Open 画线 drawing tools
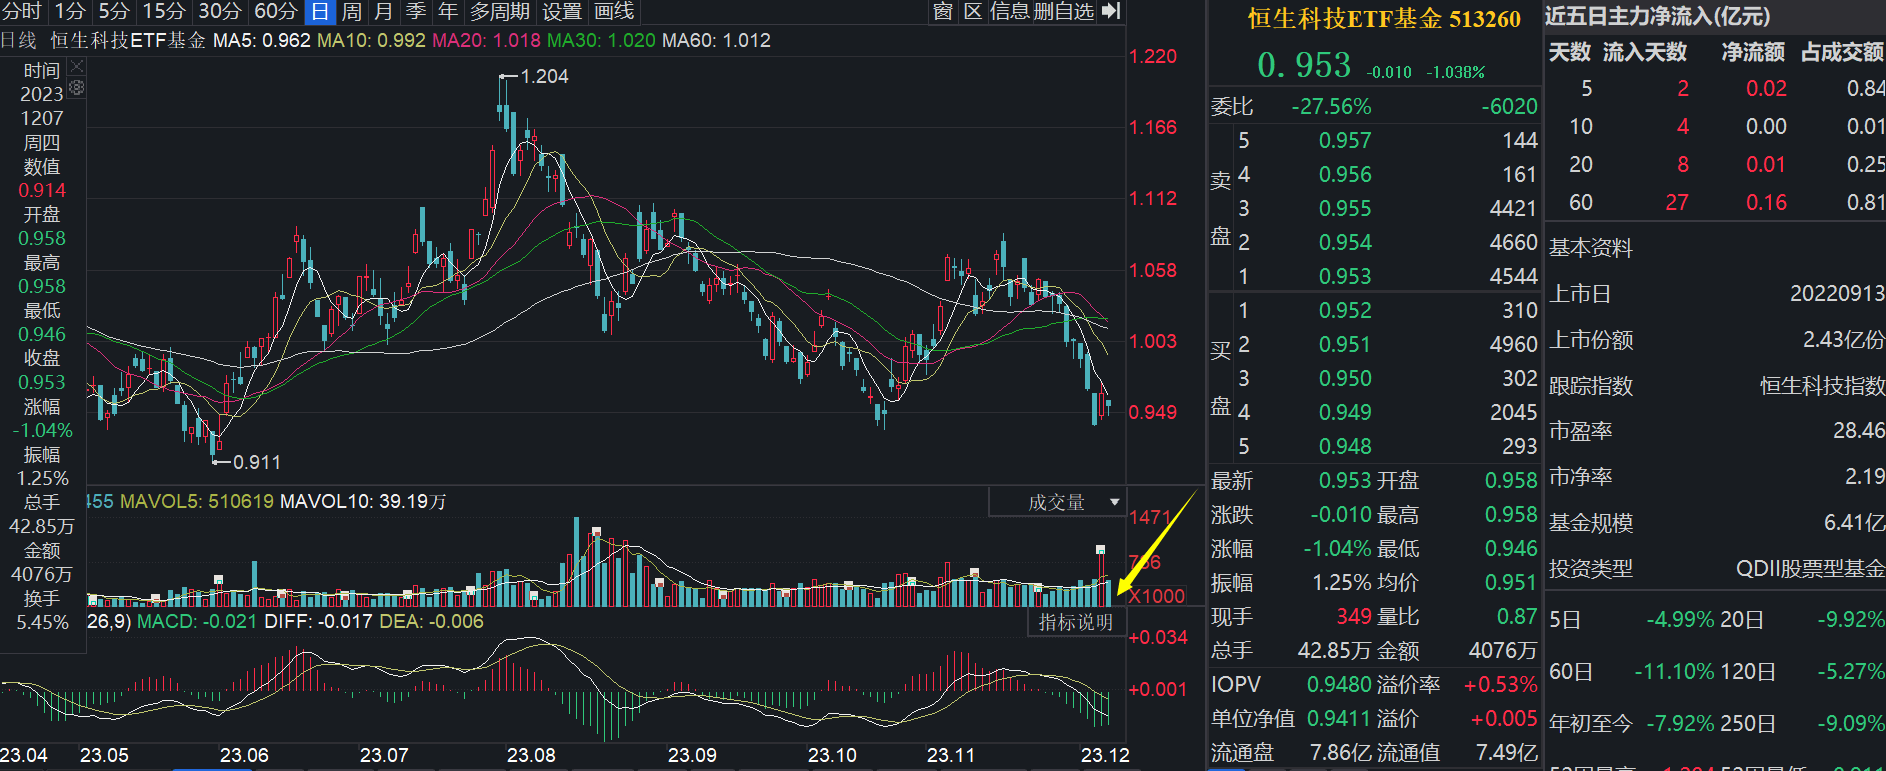 614,11
